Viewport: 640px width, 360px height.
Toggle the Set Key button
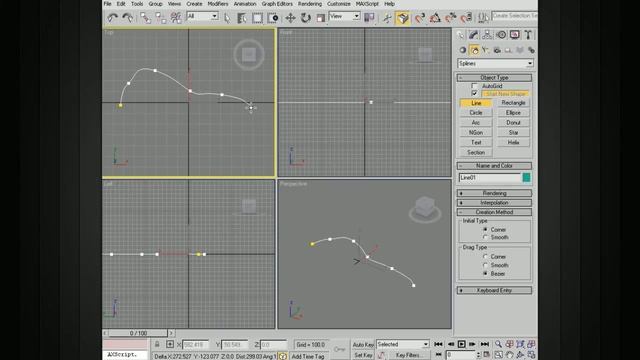[363, 355]
